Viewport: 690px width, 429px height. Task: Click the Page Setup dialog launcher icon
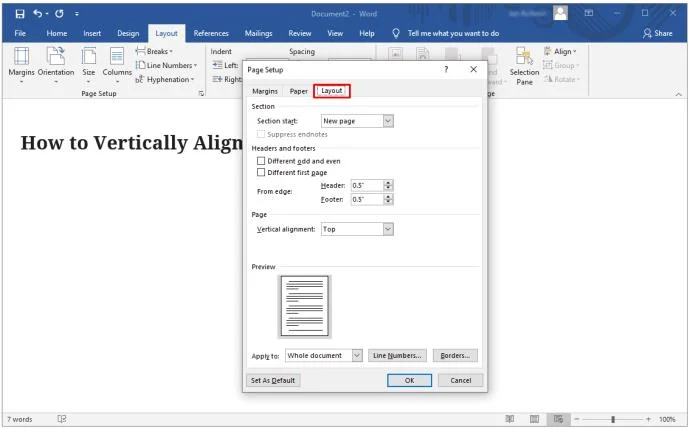pos(201,93)
